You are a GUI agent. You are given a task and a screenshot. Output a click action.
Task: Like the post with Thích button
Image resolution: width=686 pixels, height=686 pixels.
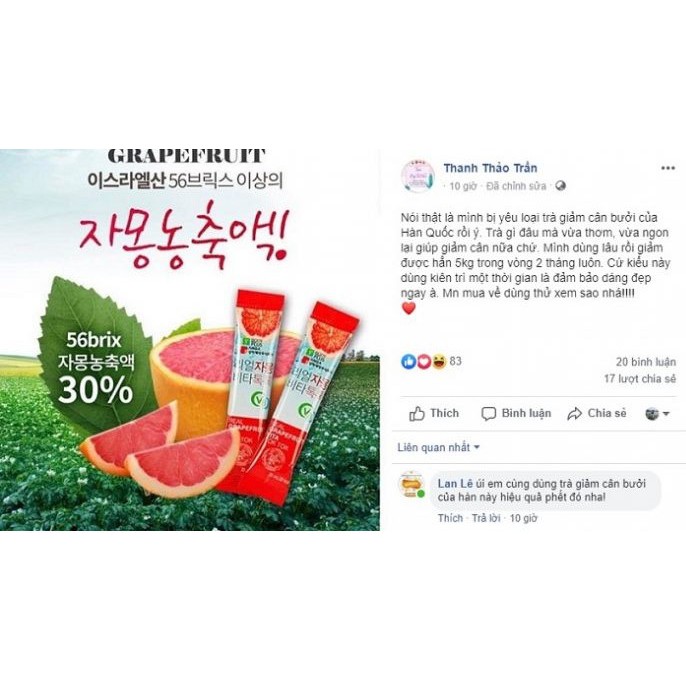click(x=434, y=413)
